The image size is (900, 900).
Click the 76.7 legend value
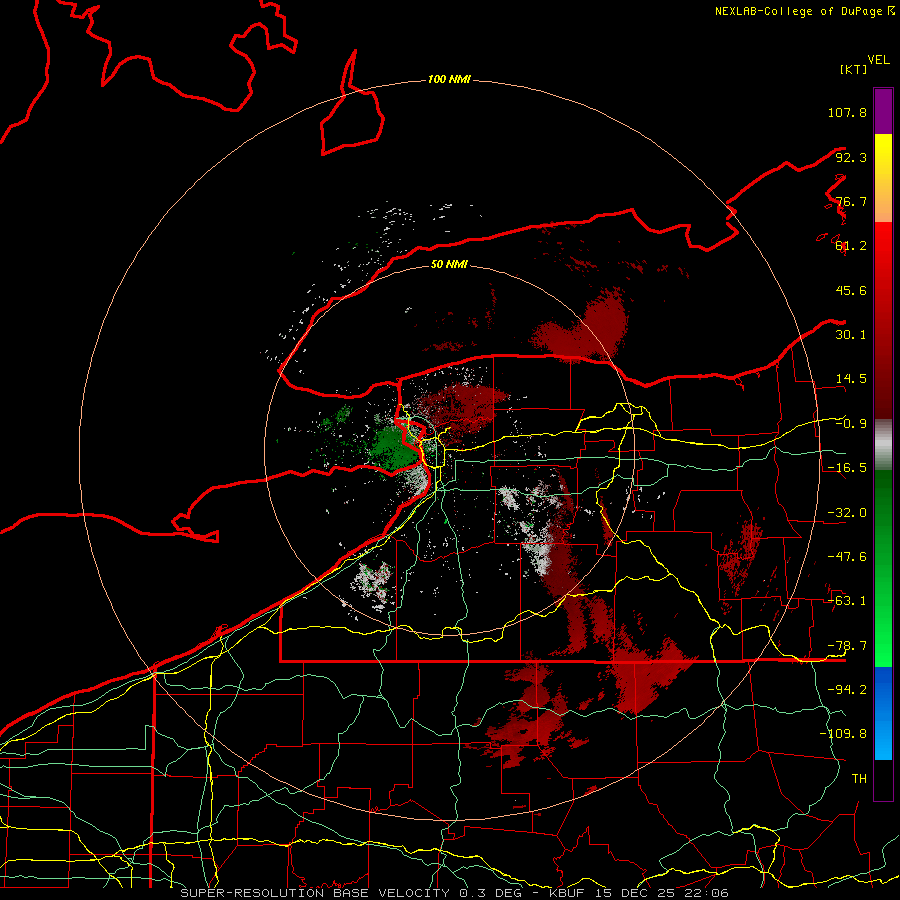click(x=851, y=201)
